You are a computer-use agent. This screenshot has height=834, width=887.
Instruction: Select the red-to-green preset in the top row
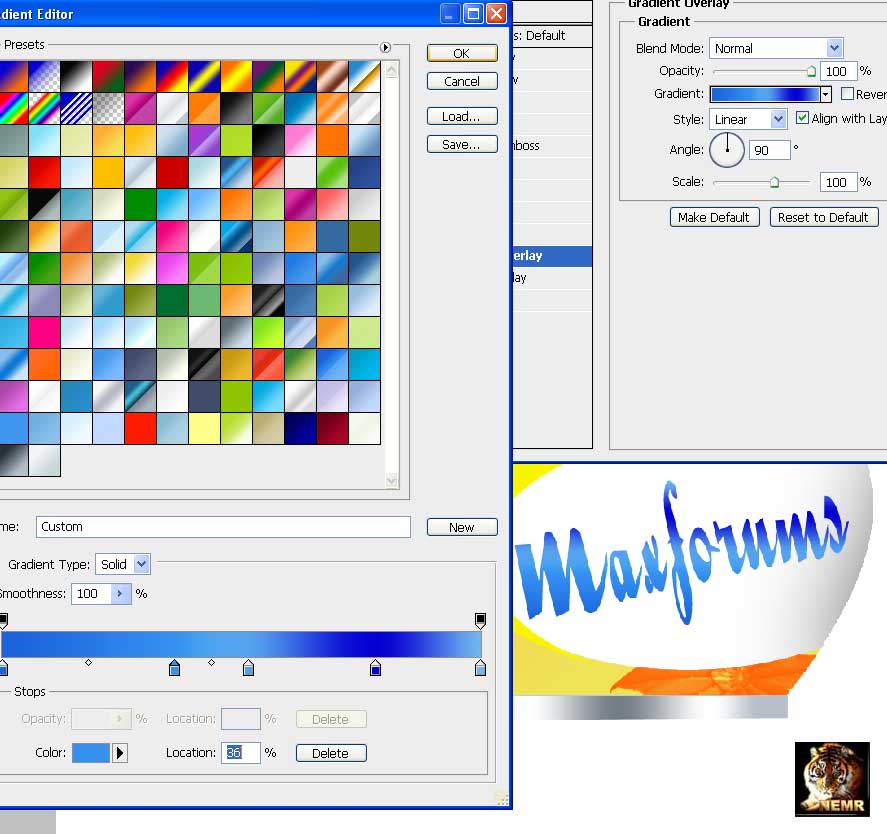108,76
